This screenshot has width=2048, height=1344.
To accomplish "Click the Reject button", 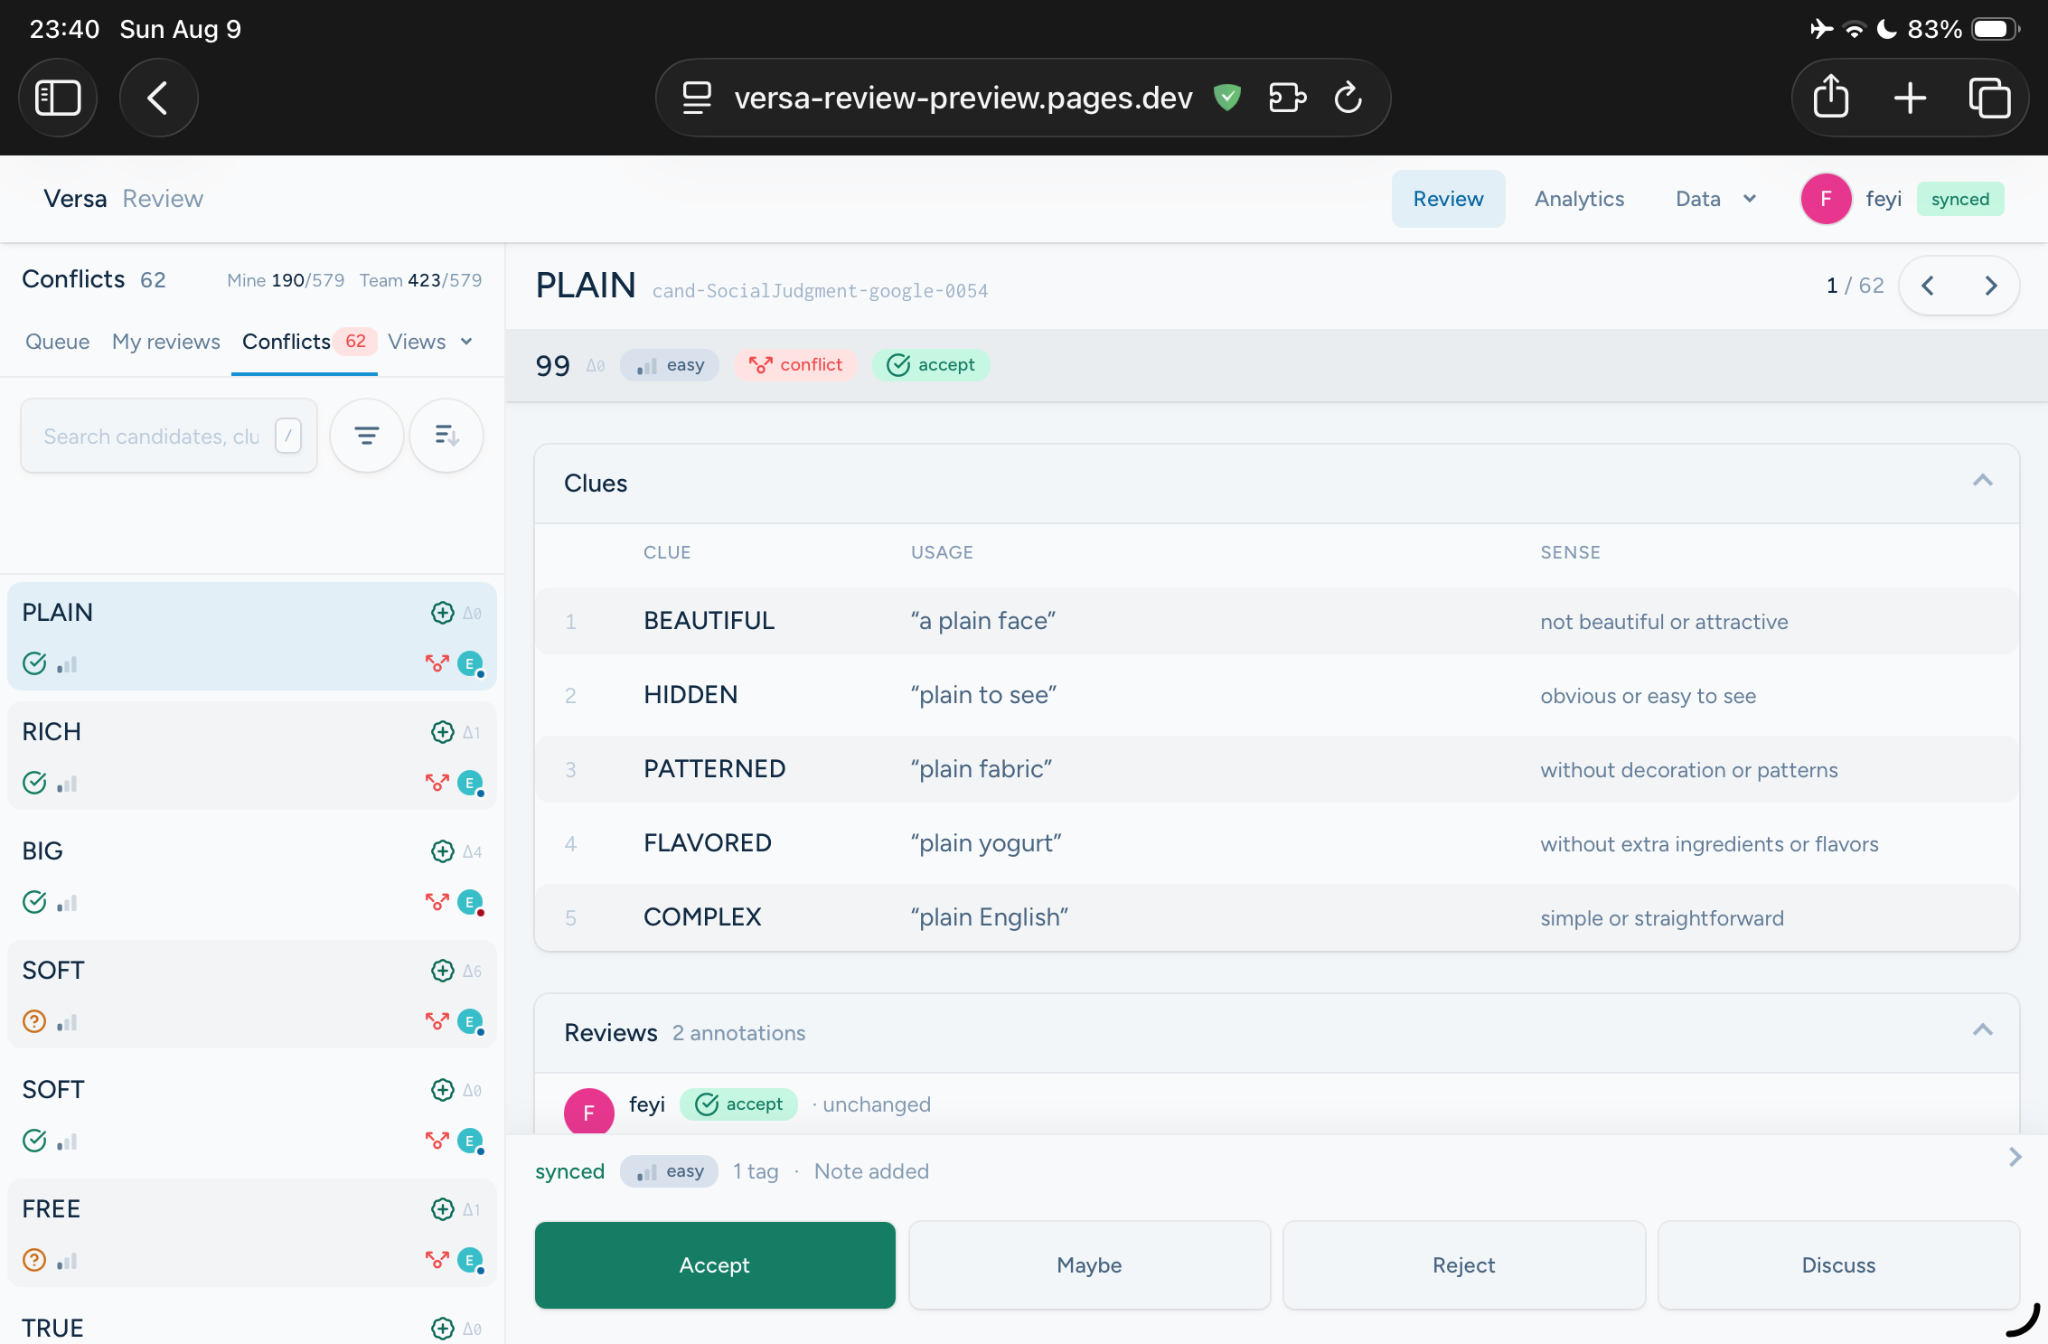I will coord(1464,1265).
